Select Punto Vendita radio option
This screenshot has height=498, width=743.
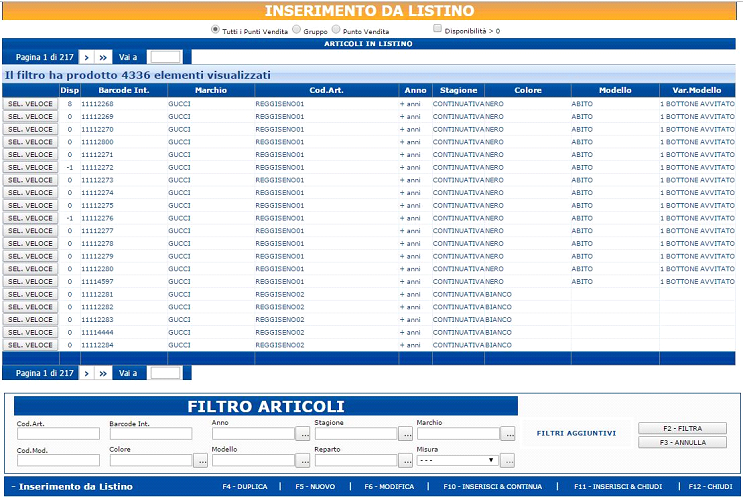(336, 29)
